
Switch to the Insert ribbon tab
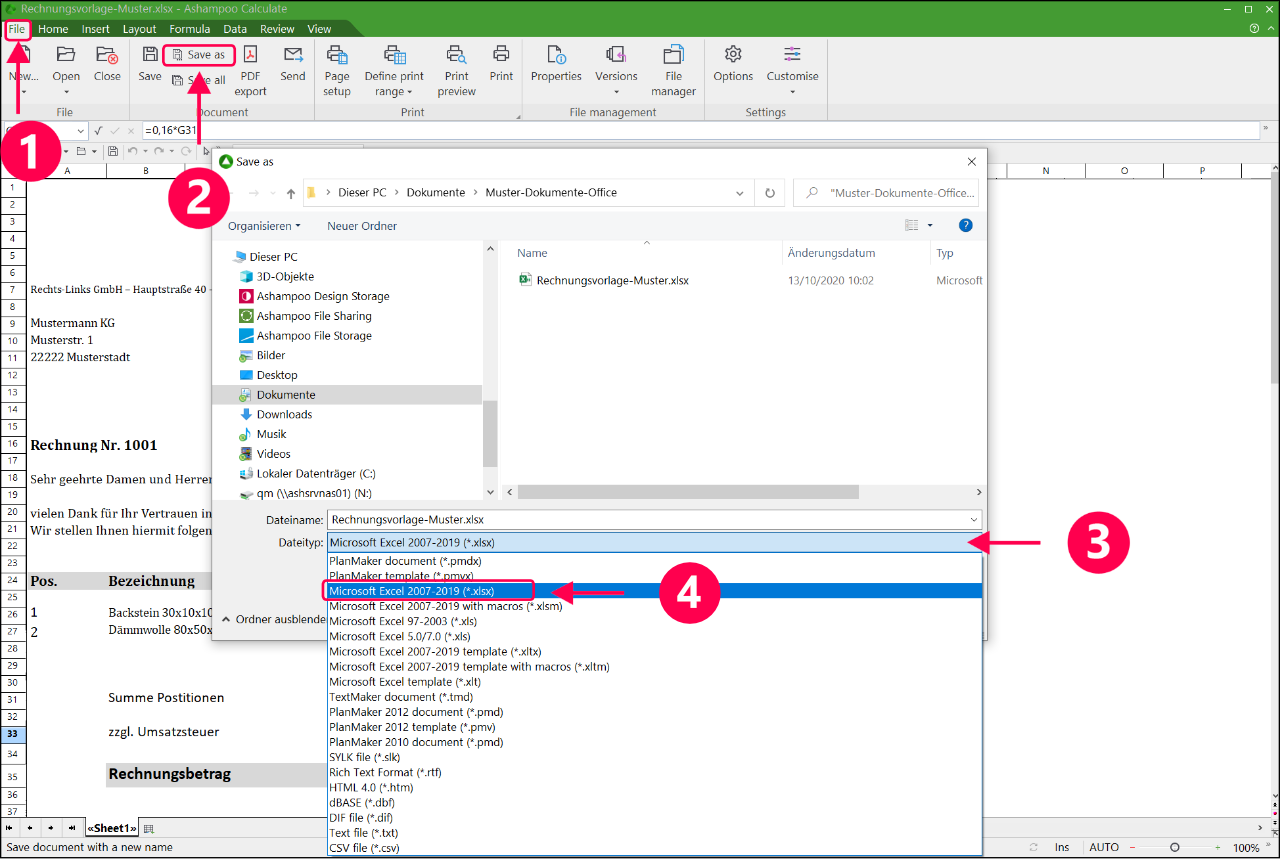point(96,29)
